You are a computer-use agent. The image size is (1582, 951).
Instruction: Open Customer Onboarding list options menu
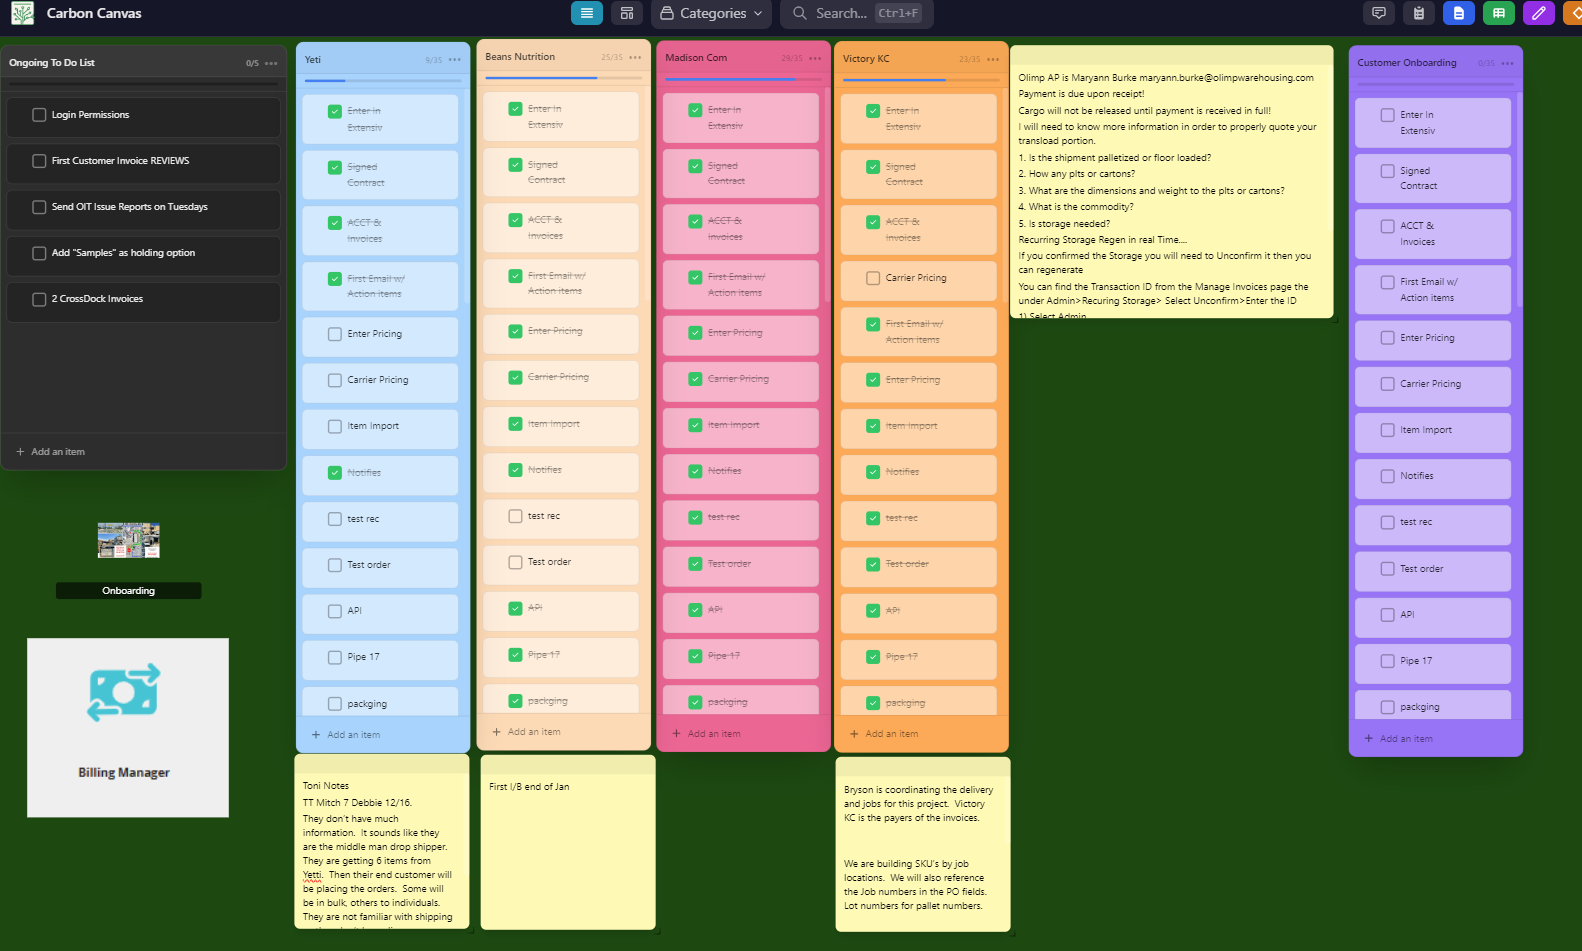1507,63
